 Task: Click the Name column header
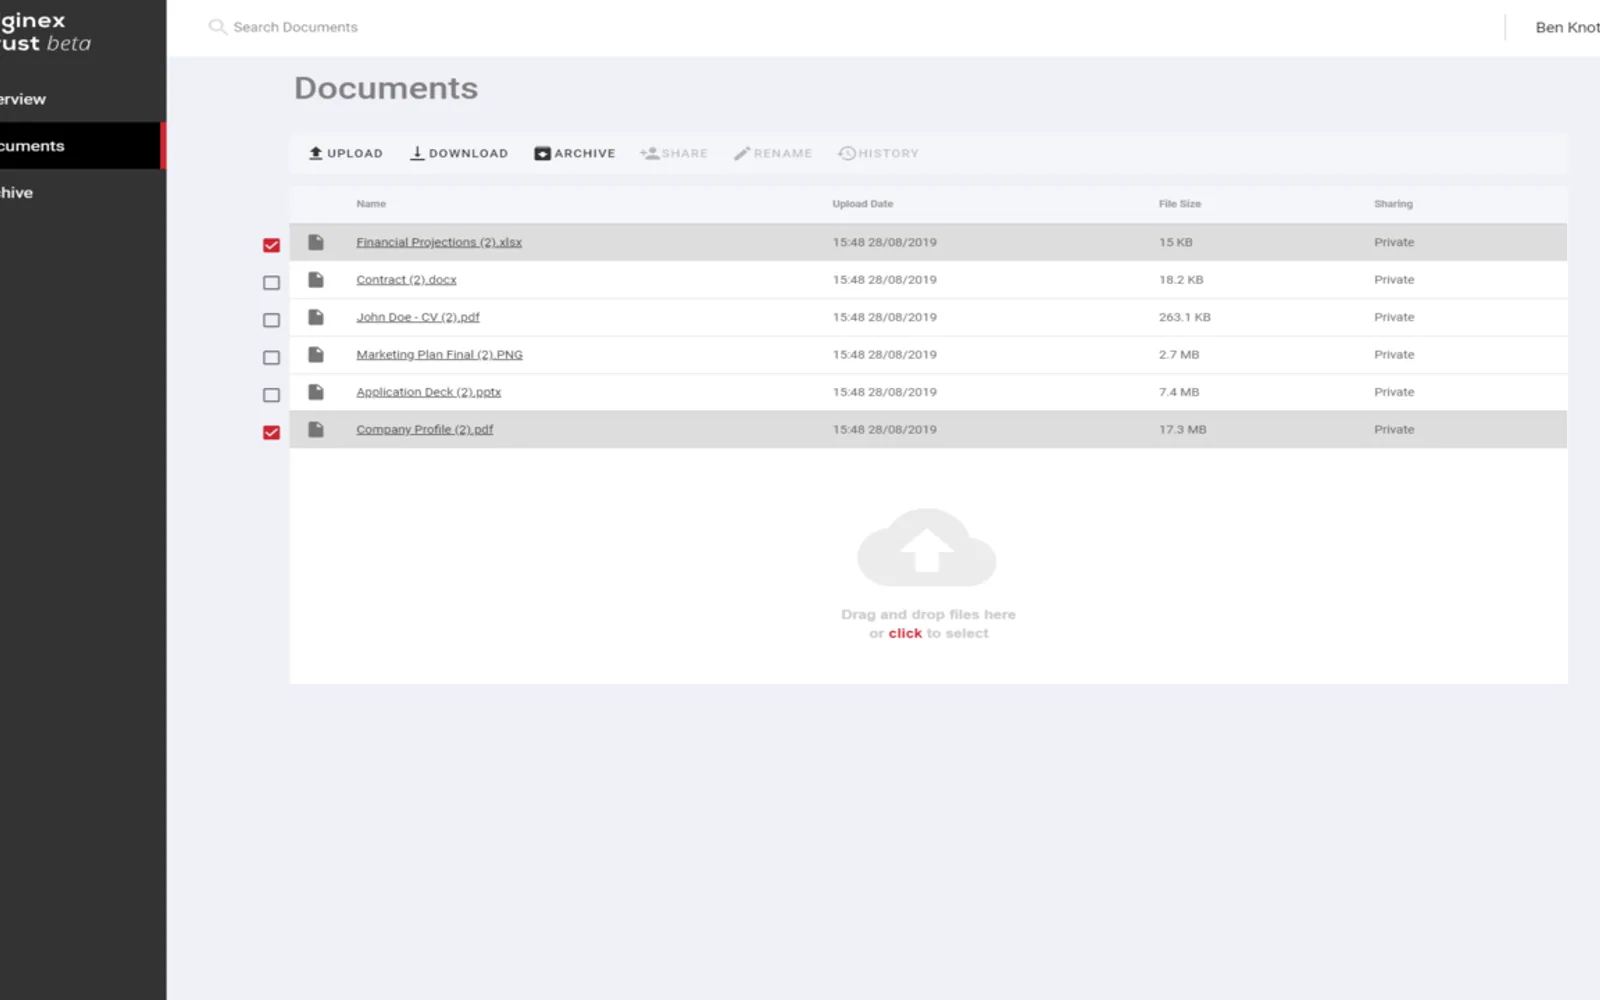click(371, 204)
